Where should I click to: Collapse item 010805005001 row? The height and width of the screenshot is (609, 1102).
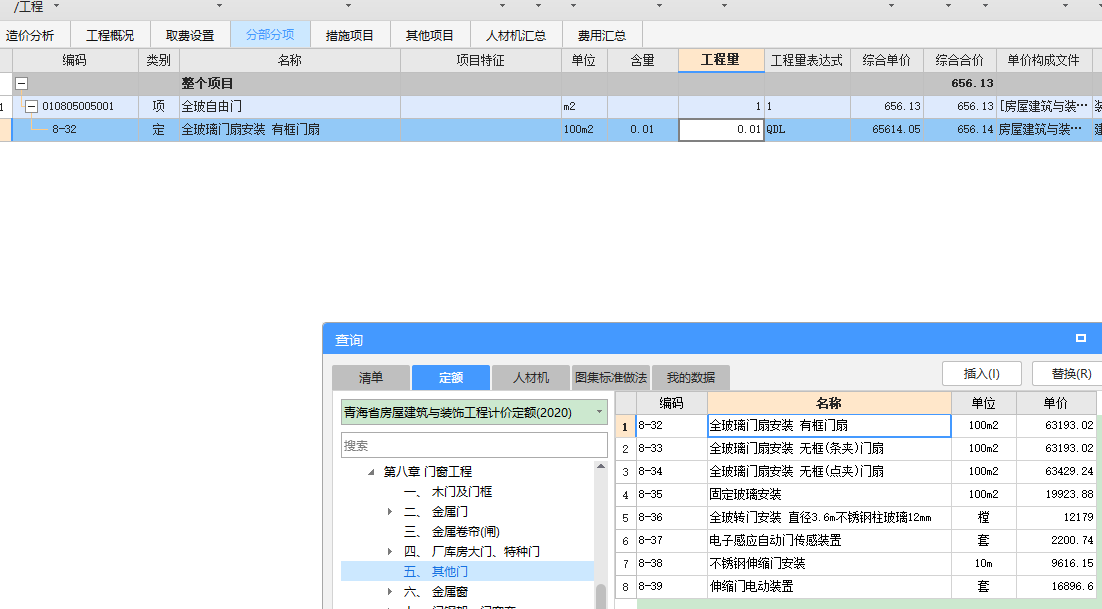pyautogui.click(x=32, y=107)
